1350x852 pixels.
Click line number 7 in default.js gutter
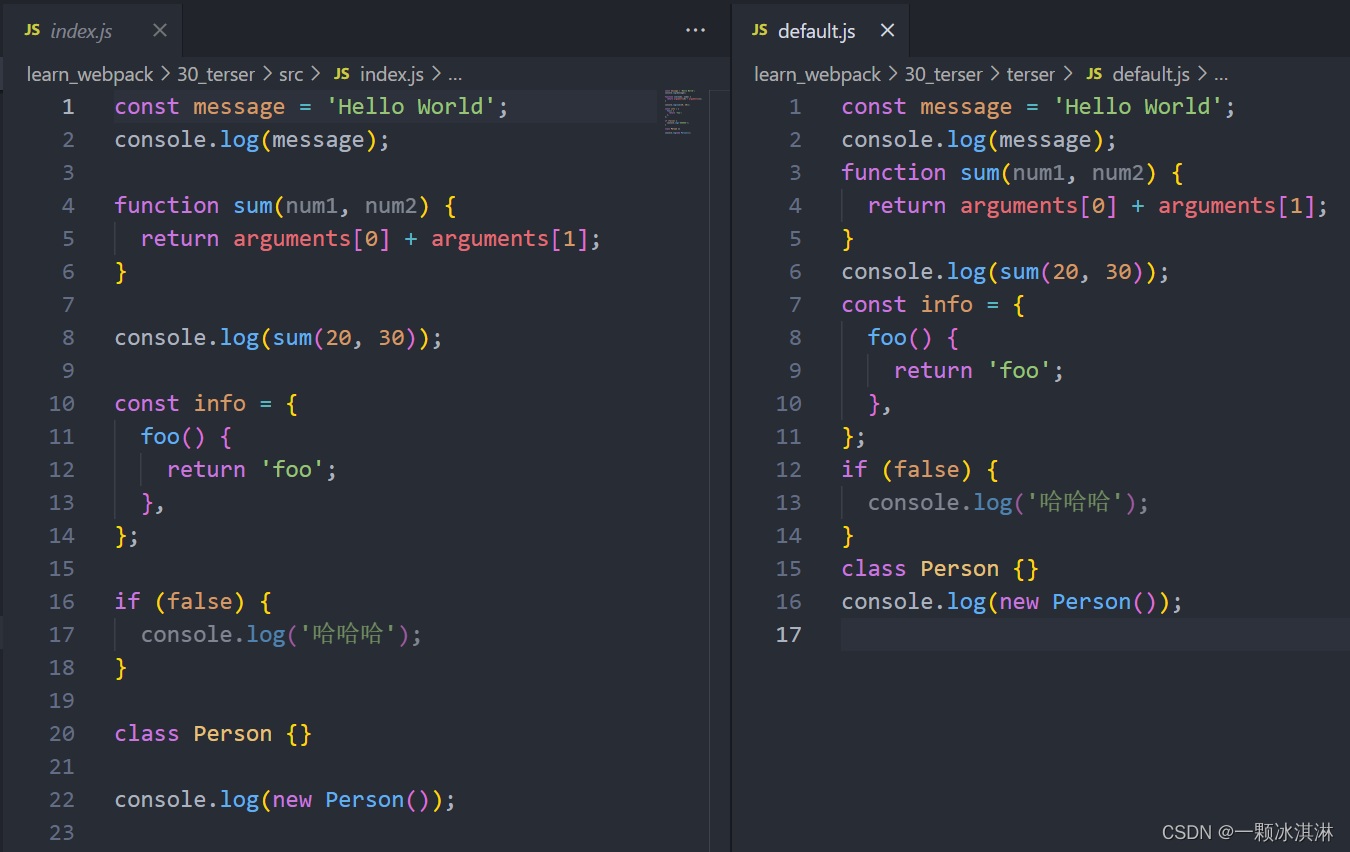pos(795,304)
